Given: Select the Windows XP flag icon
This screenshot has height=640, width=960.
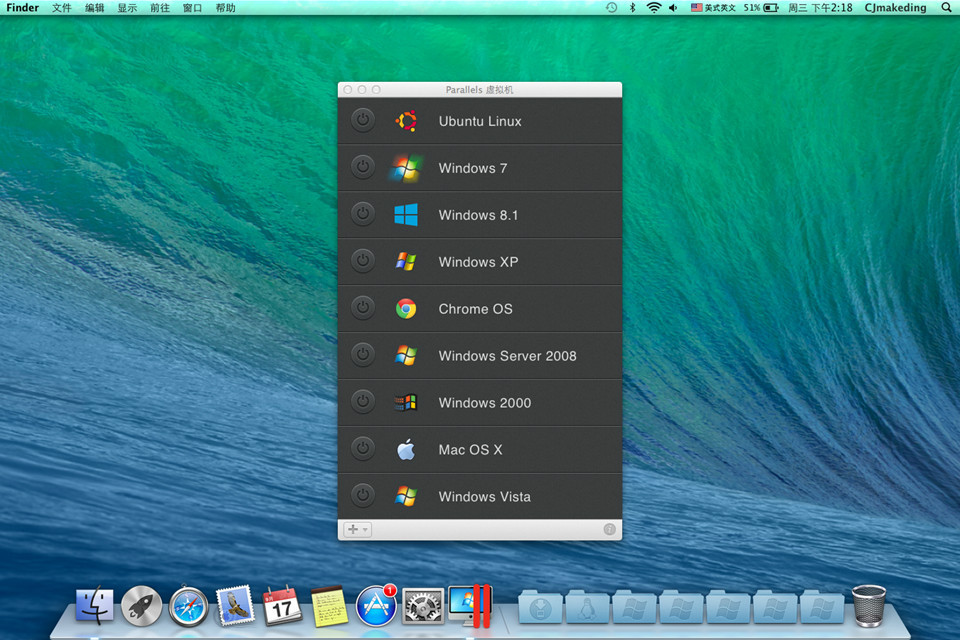Looking at the screenshot, I should 406,262.
